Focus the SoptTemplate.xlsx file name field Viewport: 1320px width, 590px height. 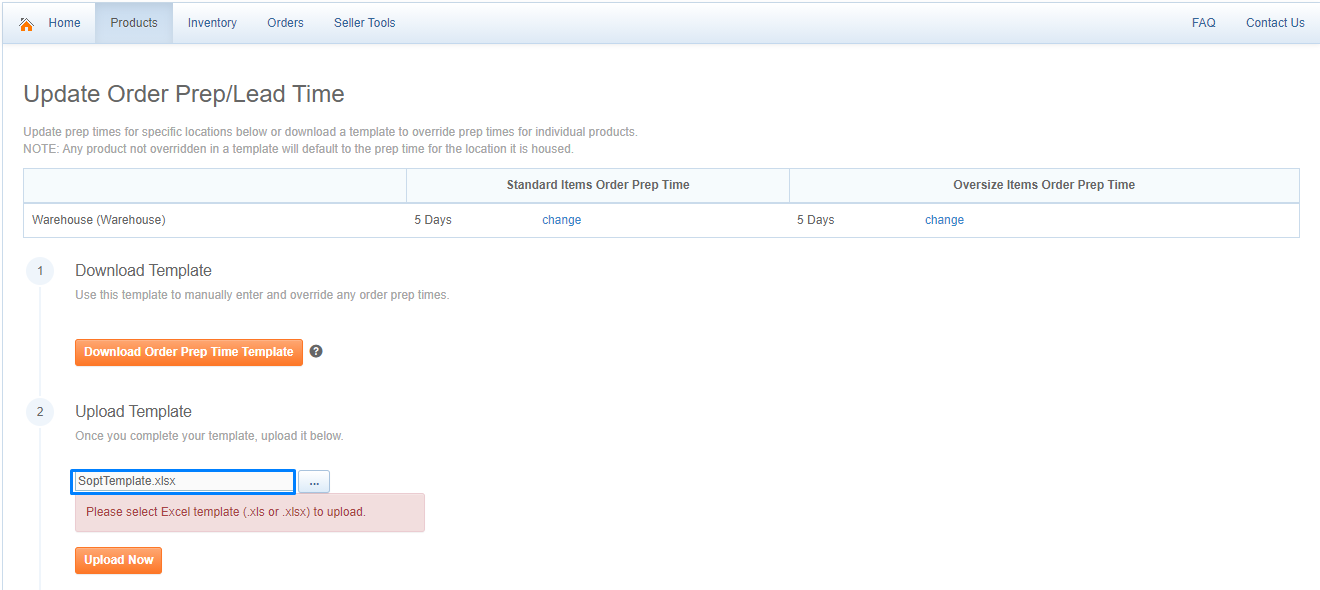pyautogui.click(x=184, y=481)
